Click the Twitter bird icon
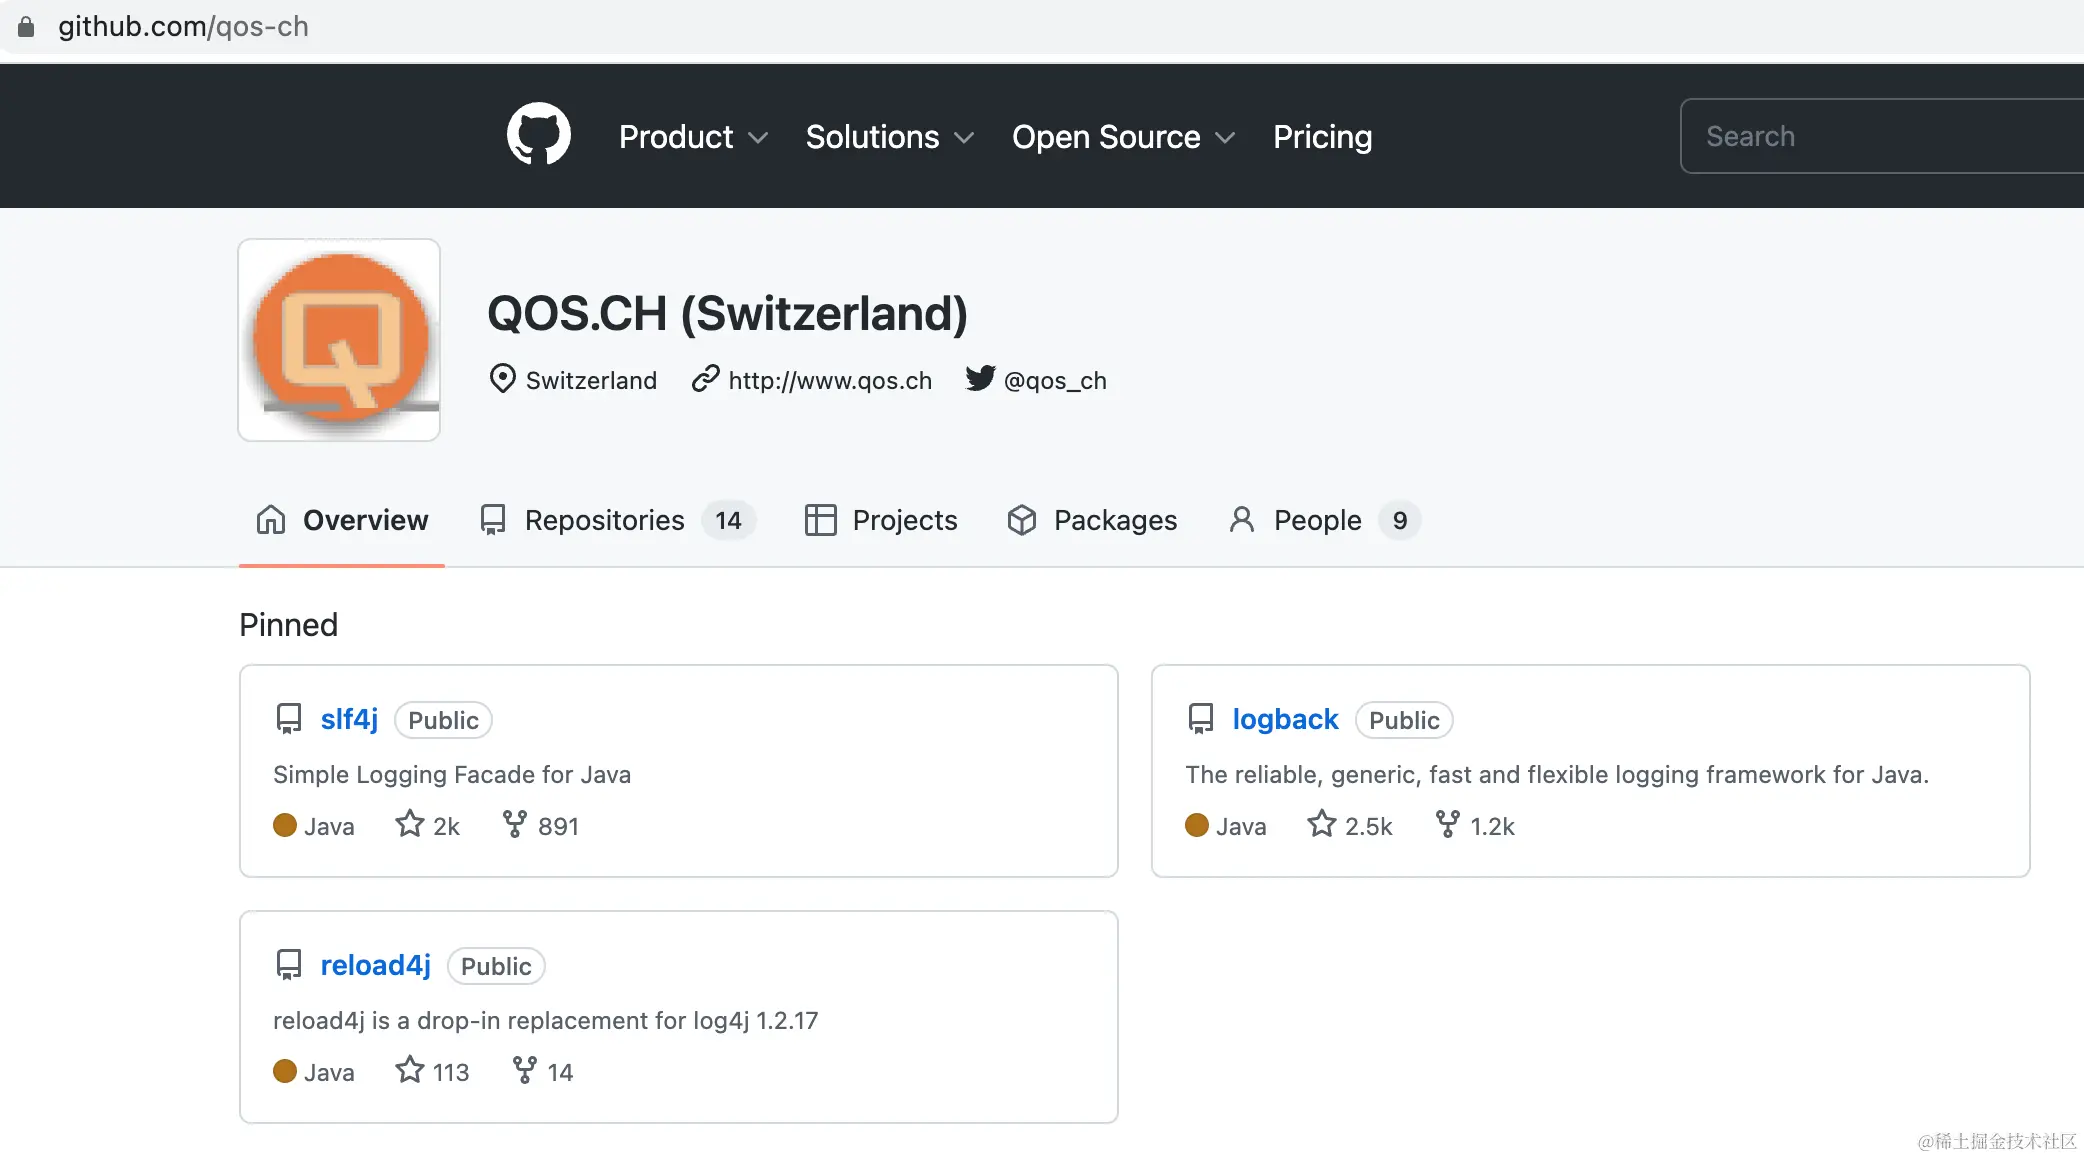Screen dimensions: 2084x1158 980,379
